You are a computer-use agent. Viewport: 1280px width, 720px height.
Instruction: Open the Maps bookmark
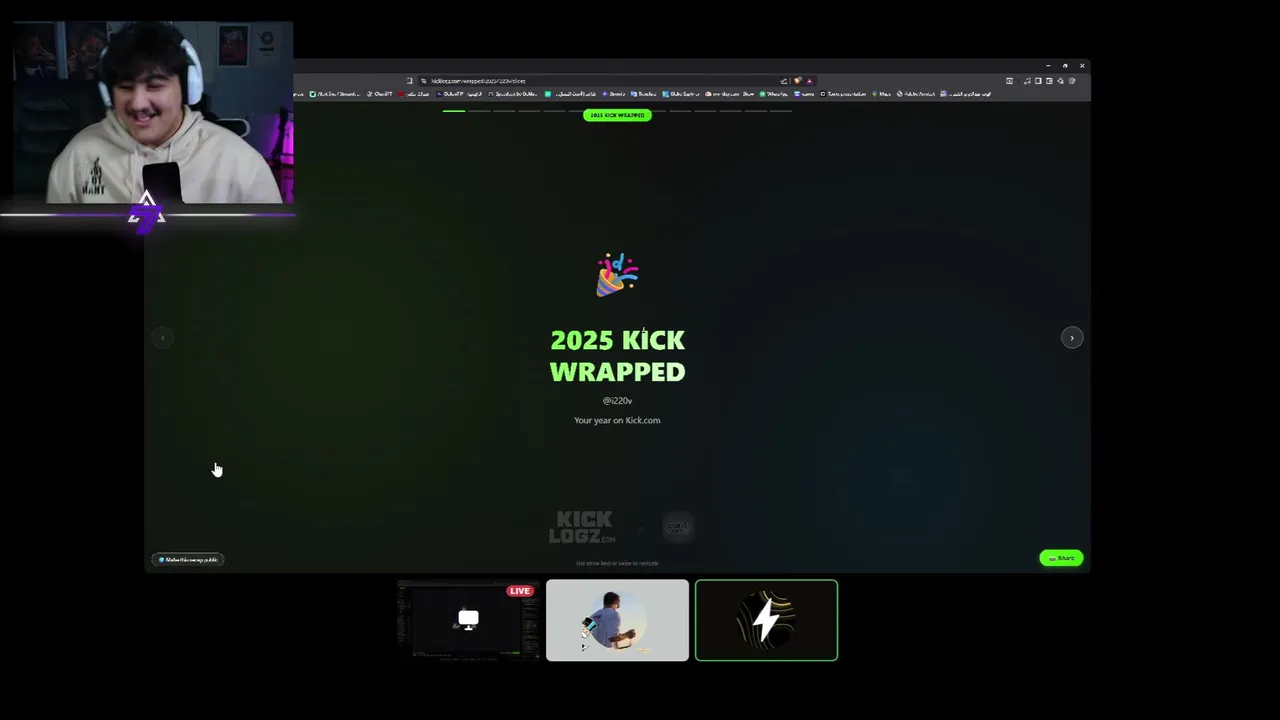pos(882,94)
